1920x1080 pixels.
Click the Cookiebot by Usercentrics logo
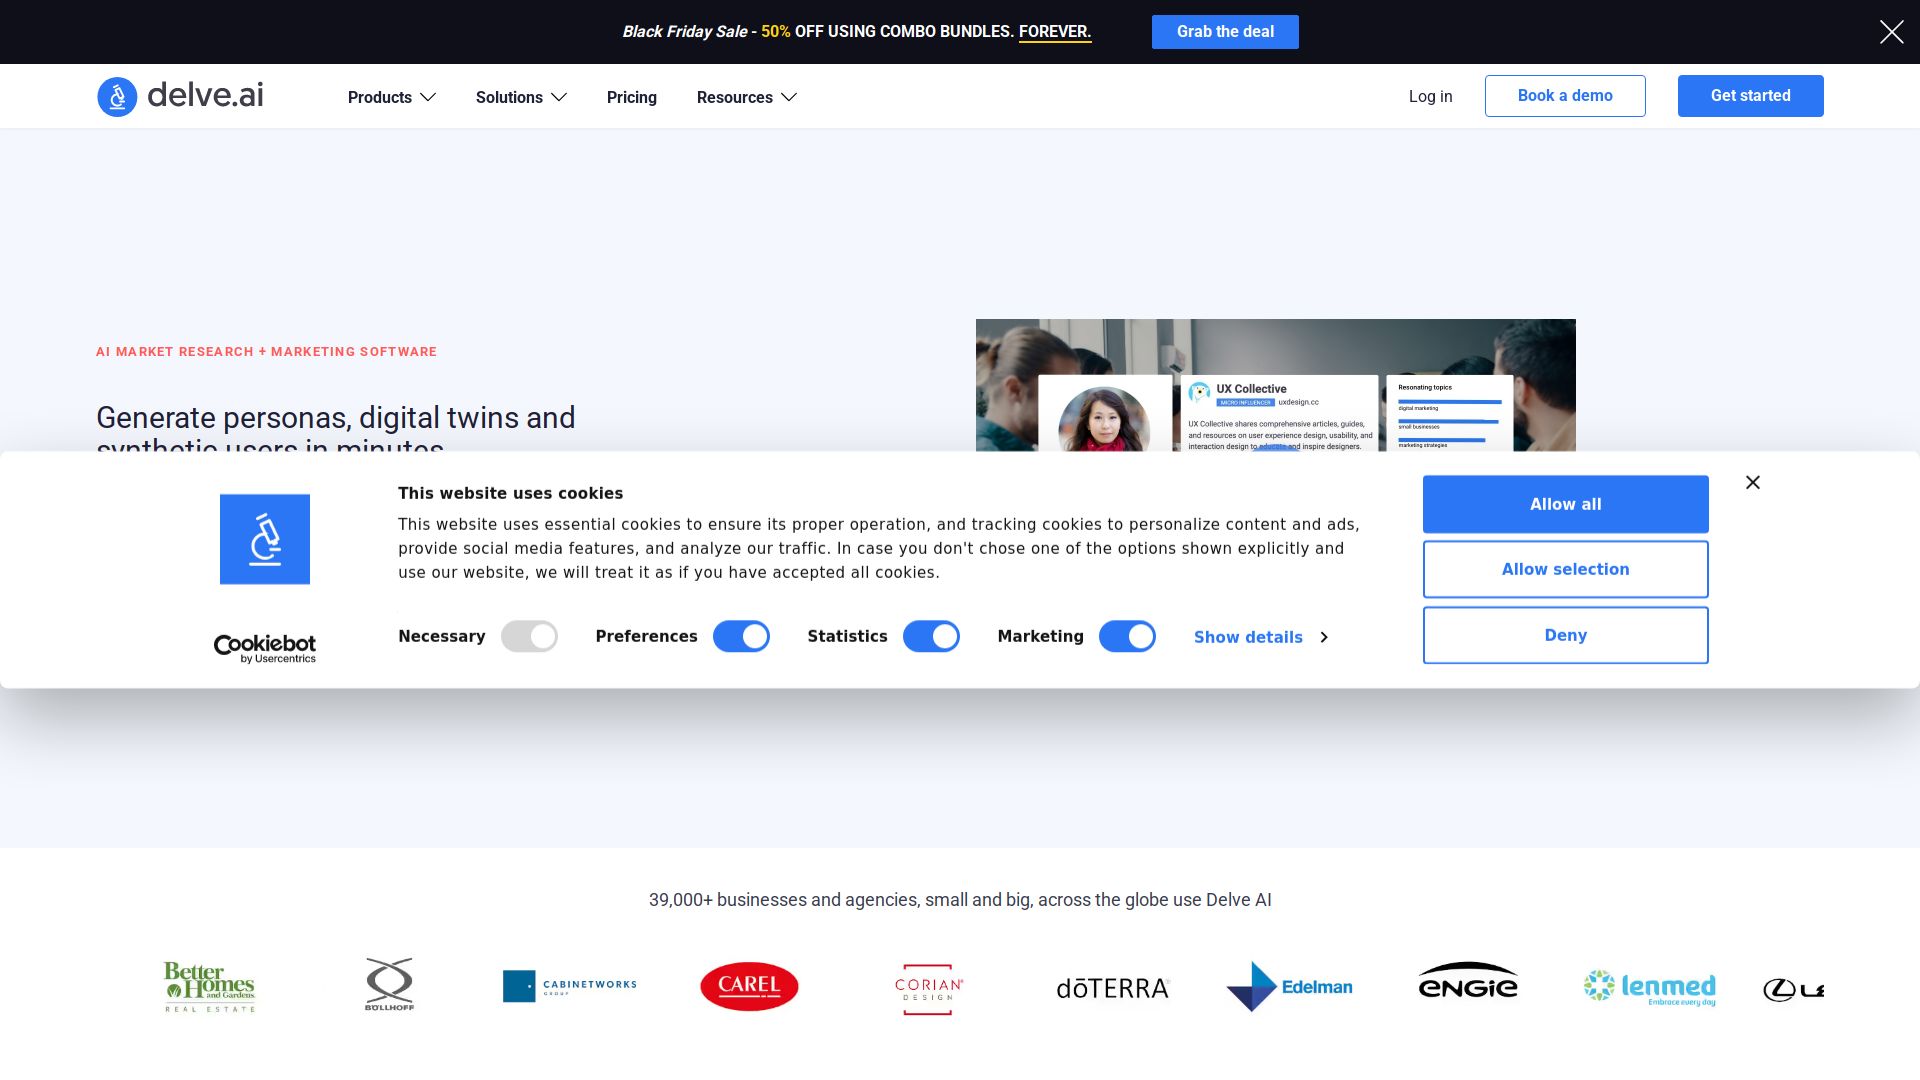coord(265,648)
